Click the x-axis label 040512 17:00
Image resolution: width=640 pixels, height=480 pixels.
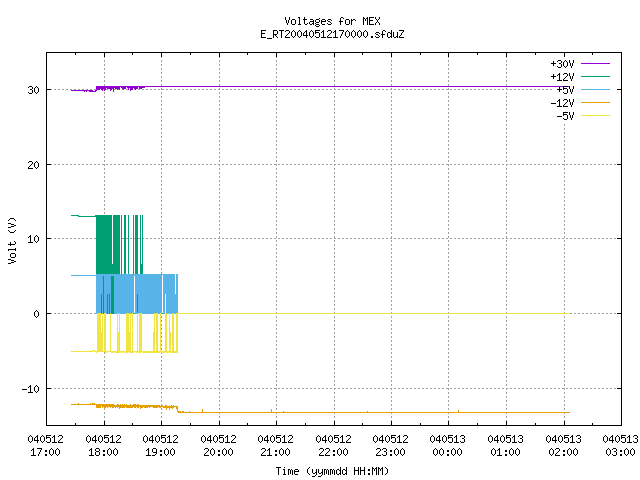[45, 445]
